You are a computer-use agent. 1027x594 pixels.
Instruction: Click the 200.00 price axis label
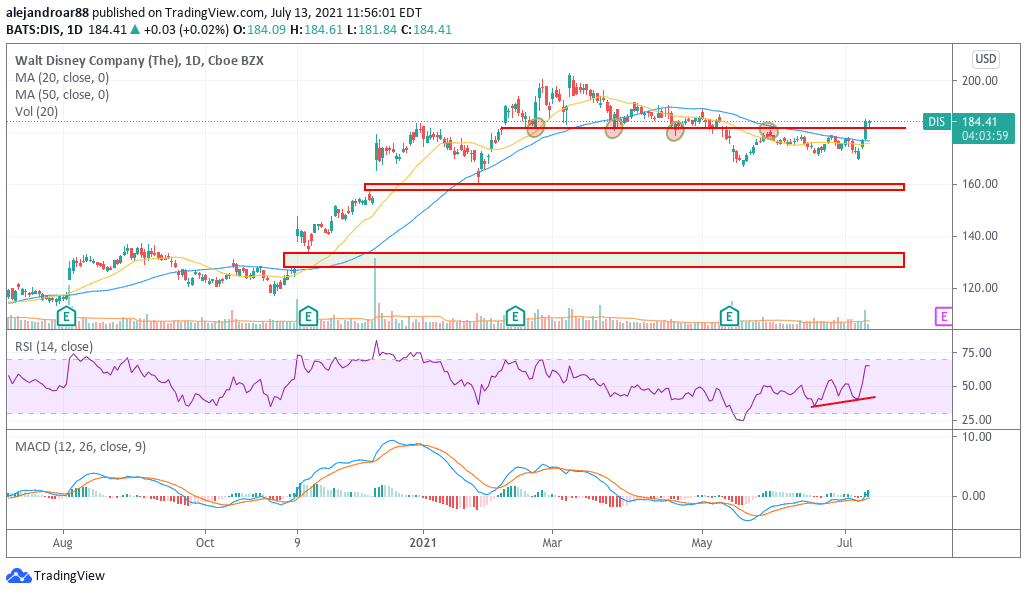(980, 81)
